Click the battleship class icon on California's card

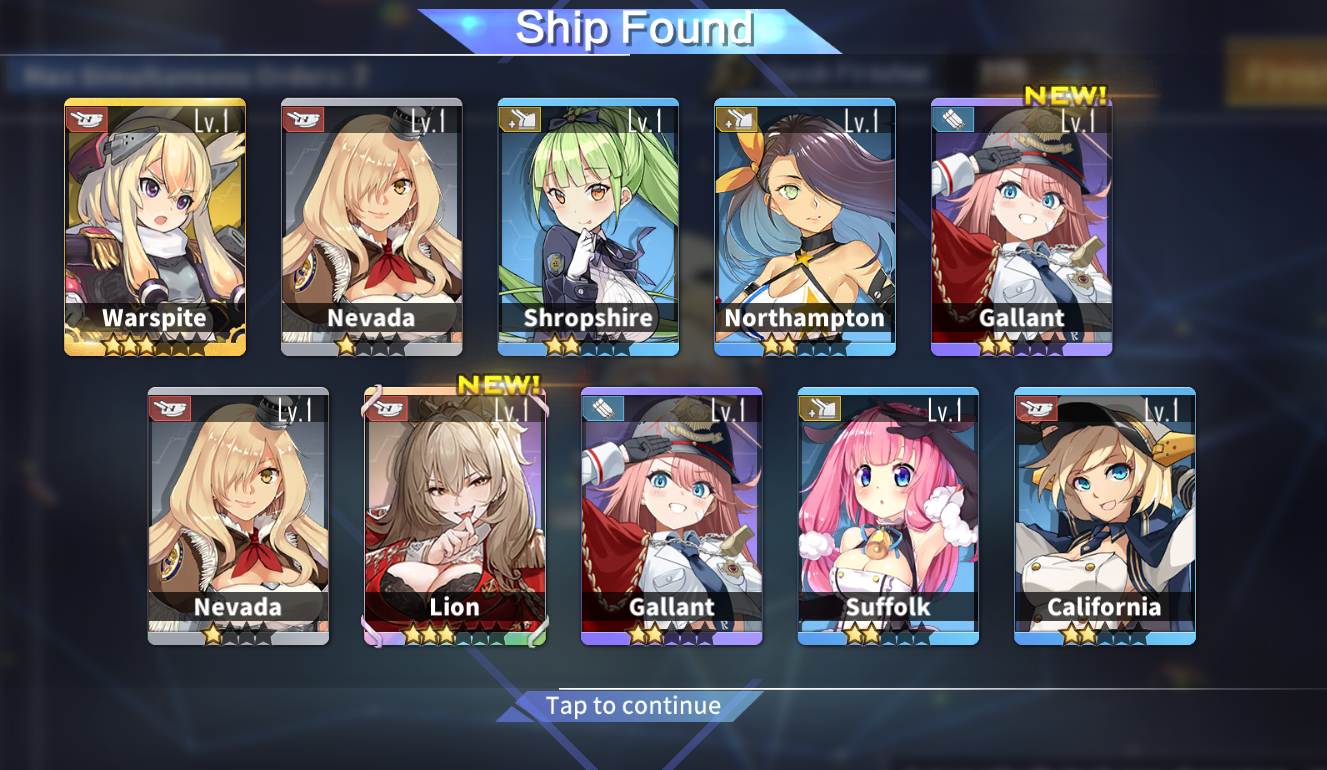1037,408
